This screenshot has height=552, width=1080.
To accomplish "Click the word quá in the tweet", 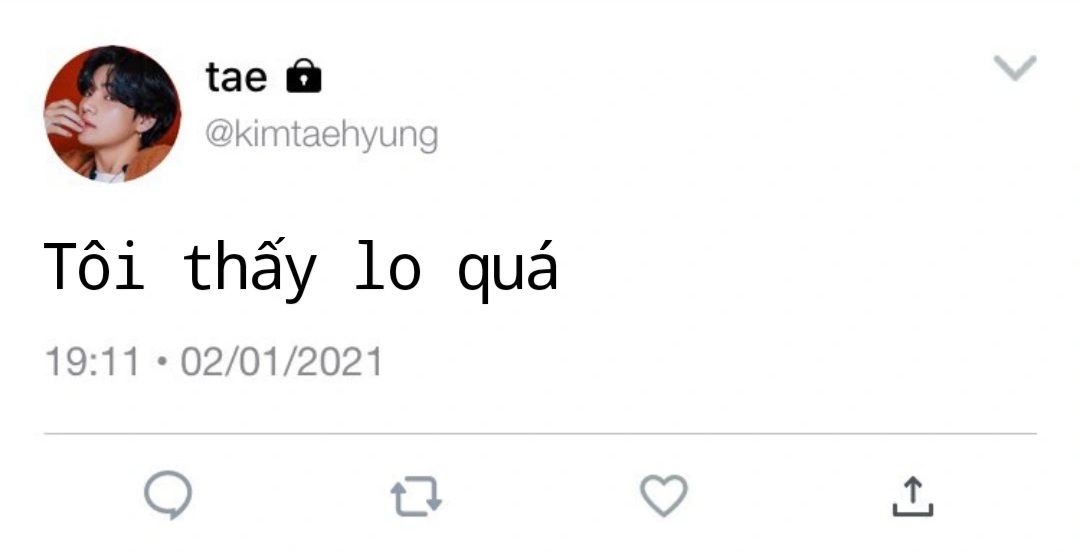I will [508, 270].
